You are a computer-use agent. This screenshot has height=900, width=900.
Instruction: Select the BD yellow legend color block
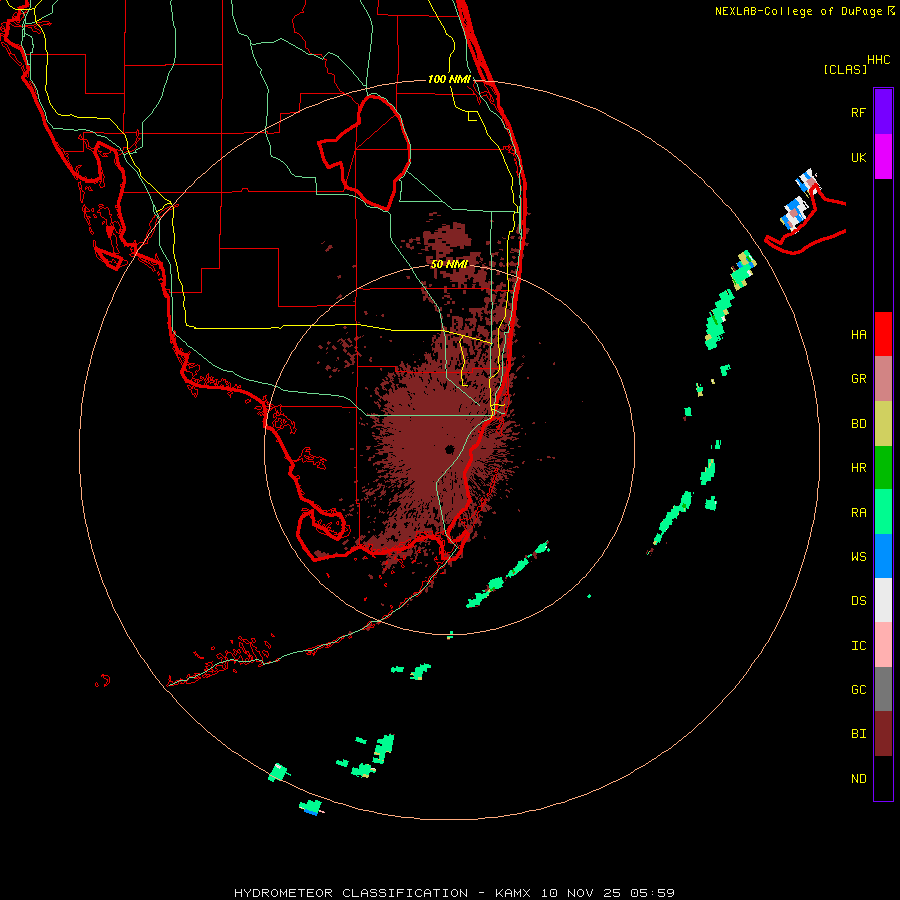[x=883, y=423]
